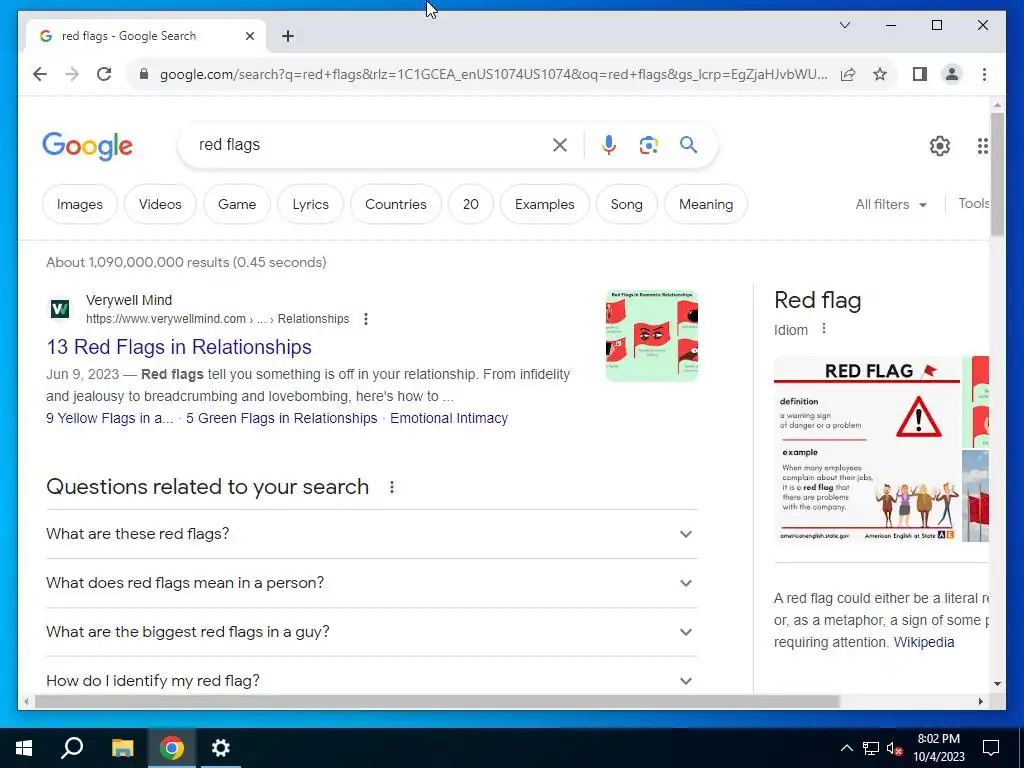The width and height of the screenshot is (1024, 768).
Task: Expand How do I identify my red flag?
Action: click(x=372, y=680)
